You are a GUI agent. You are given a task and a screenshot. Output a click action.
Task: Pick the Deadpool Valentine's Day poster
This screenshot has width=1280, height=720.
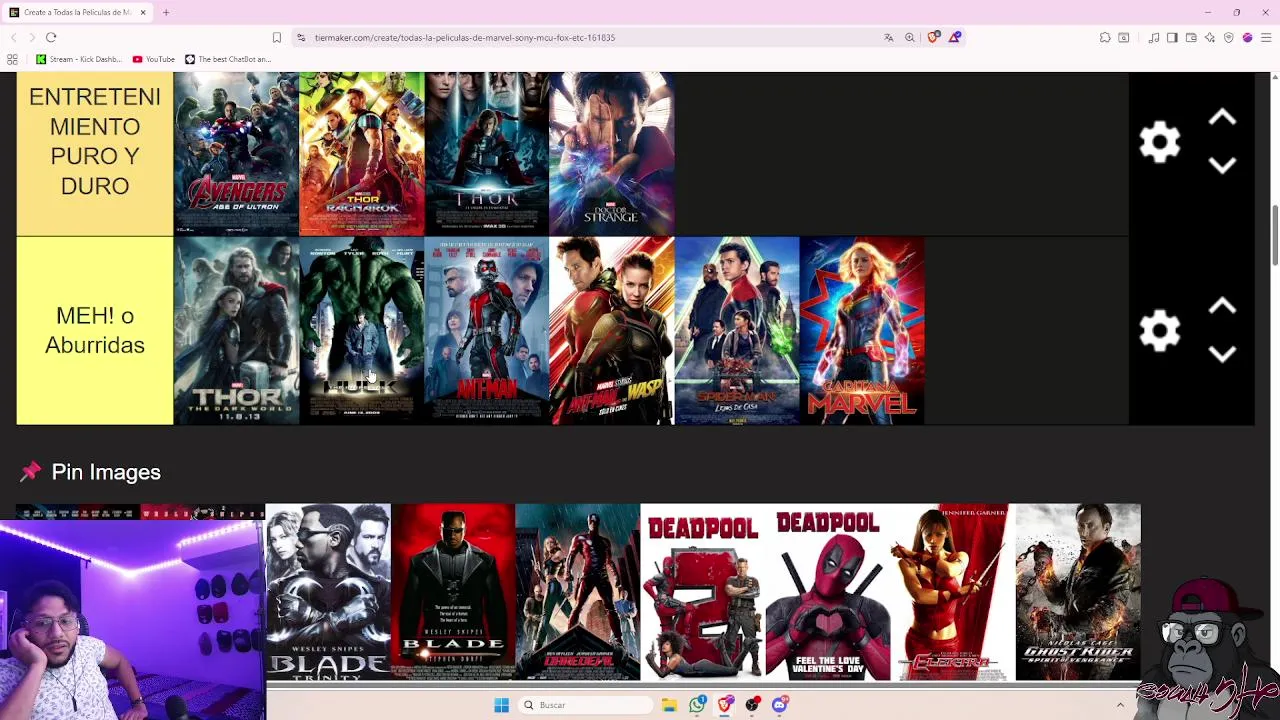tap(828, 592)
